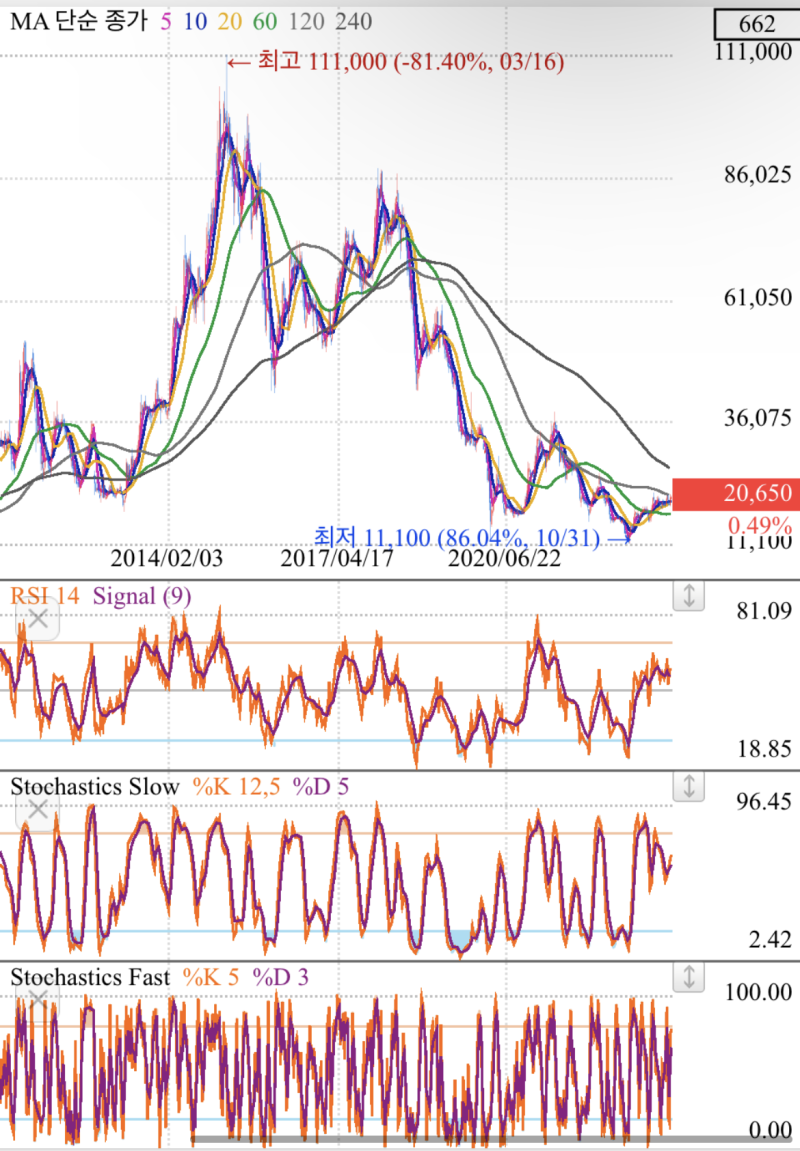Click the Stochastics Slow 96.45 axis value

pos(765,801)
